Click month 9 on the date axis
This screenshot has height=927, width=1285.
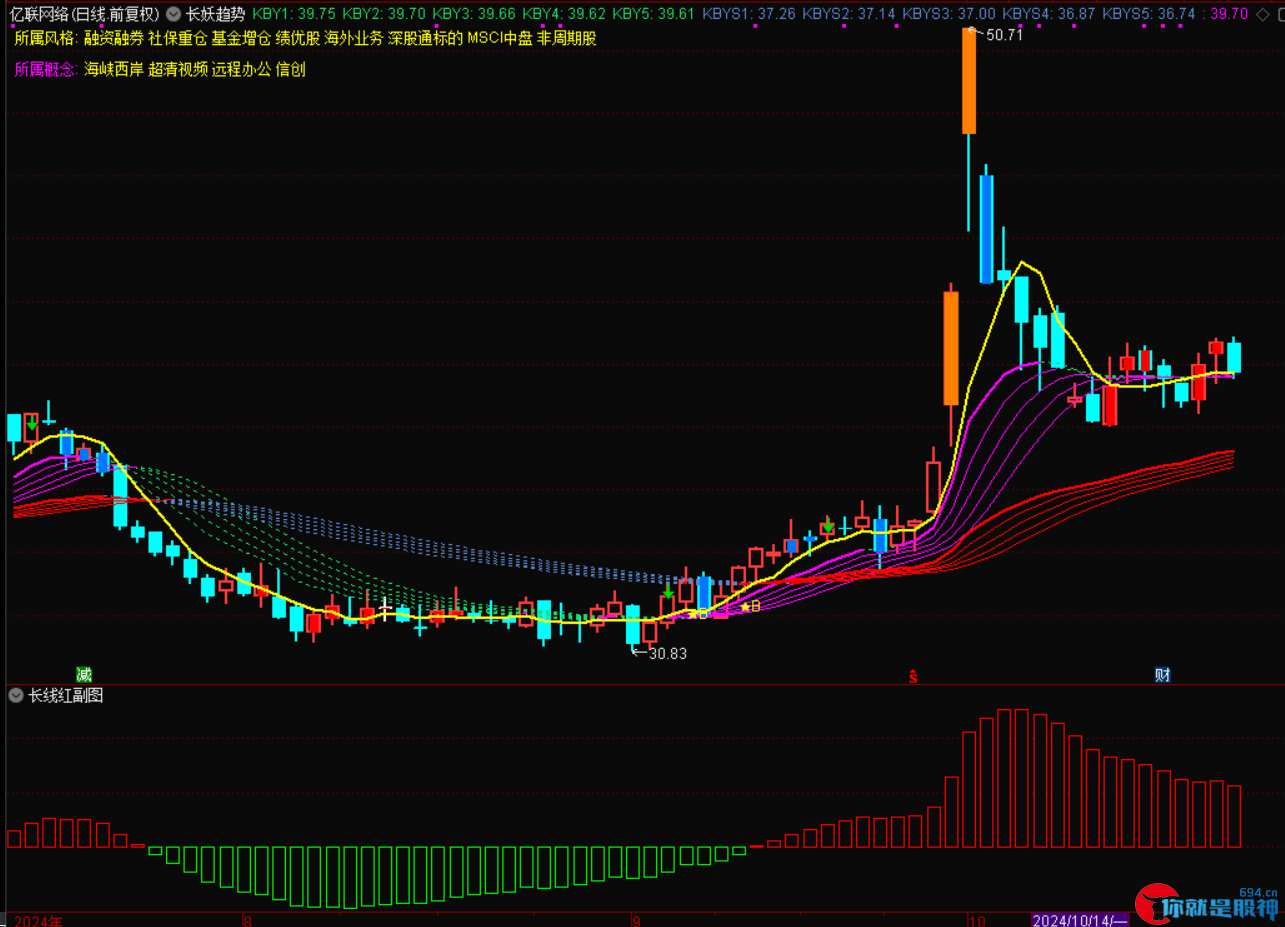click(636, 920)
